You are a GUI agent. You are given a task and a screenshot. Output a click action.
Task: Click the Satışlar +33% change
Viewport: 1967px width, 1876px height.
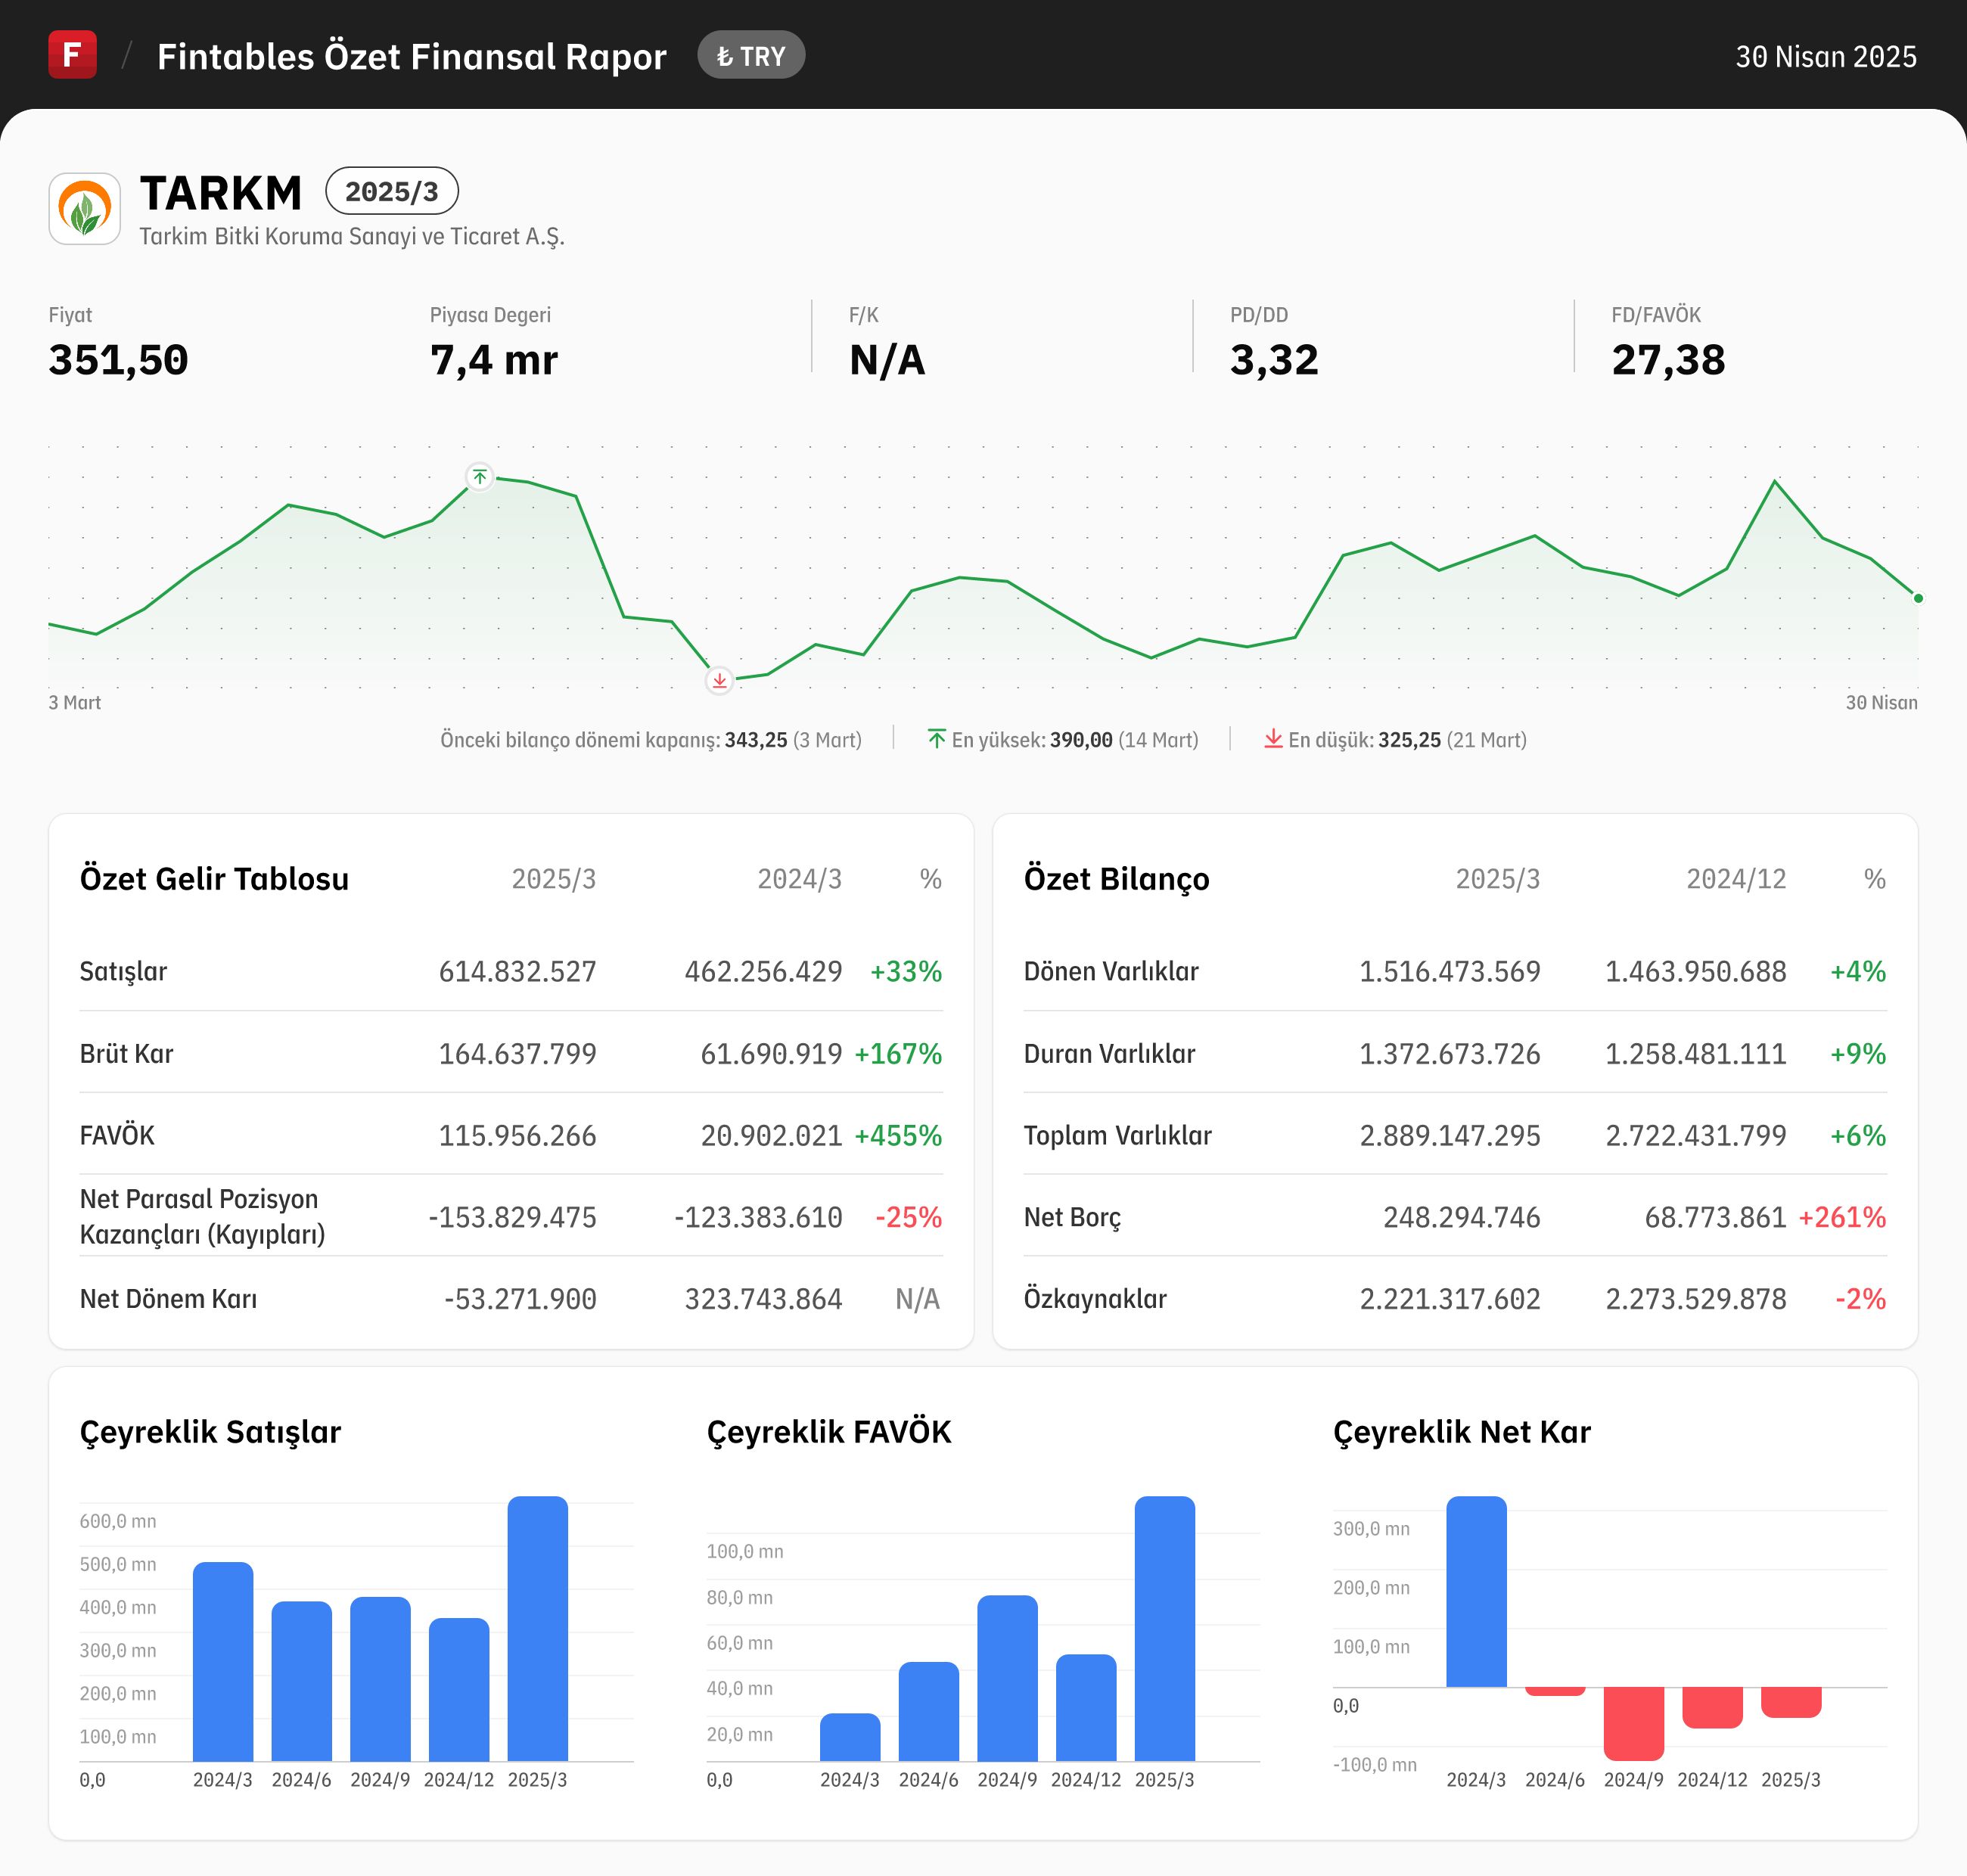click(906, 972)
